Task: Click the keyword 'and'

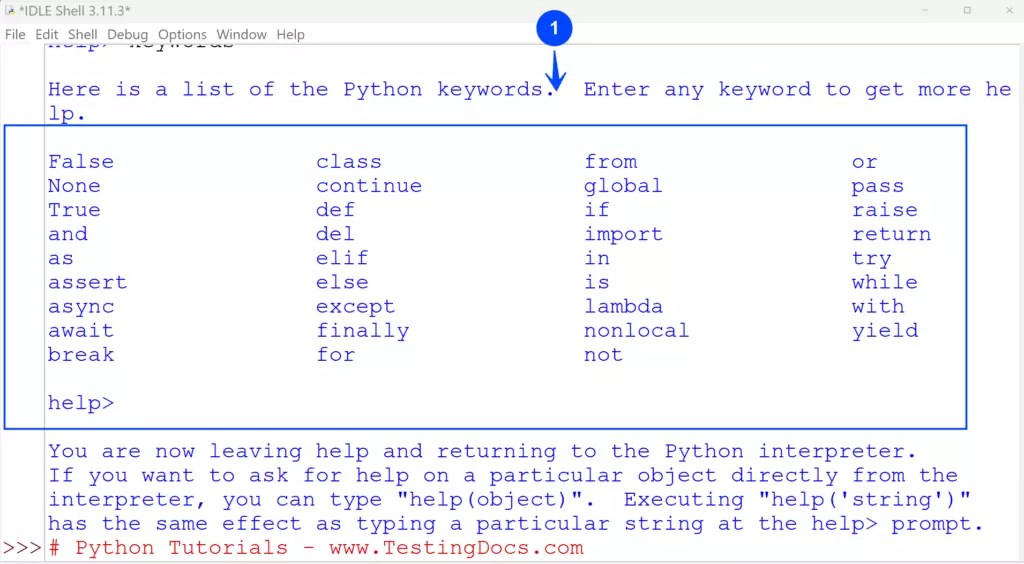Action: (x=68, y=234)
